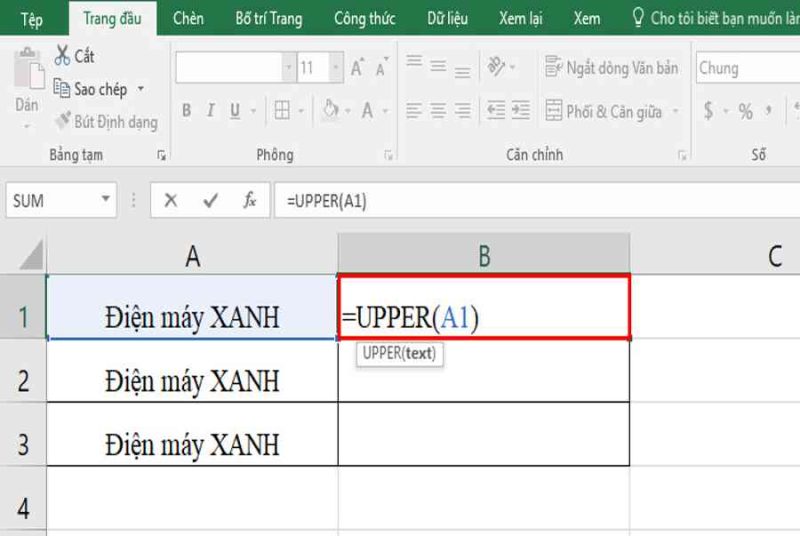Switch to the Chèn tab

click(188, 19)
